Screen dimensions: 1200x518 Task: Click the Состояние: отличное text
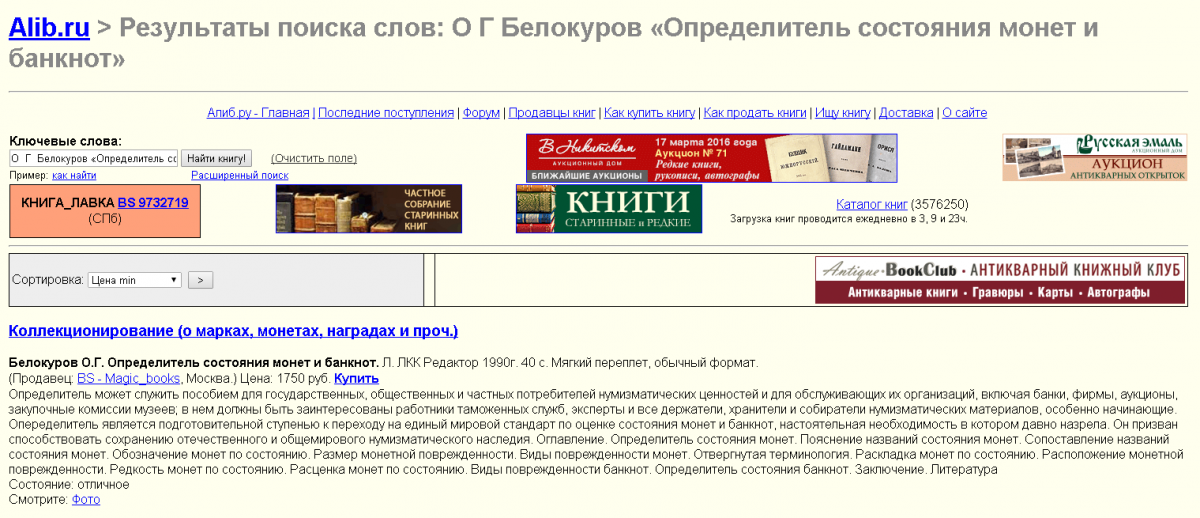click(69, 484)
